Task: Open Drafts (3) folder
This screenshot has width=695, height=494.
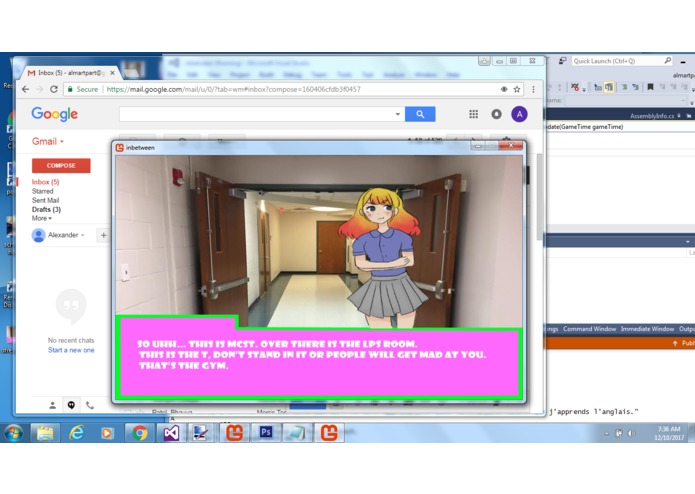Action: coord(46,209)
